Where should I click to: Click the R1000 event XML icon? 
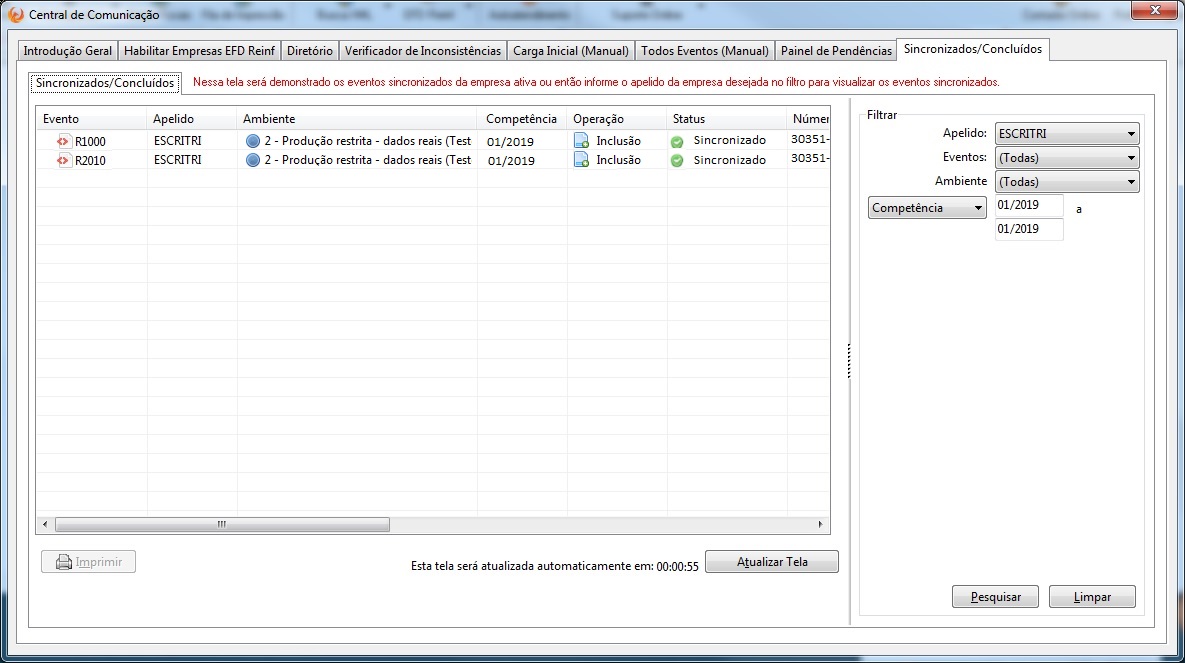point(64,141)
